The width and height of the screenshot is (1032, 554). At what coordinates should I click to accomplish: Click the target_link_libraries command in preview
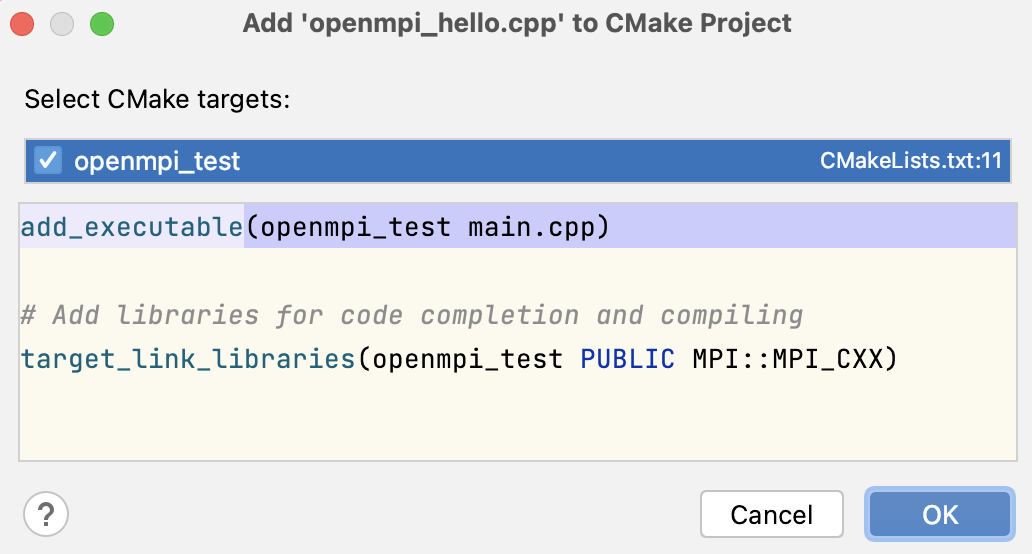pos(188,358)
